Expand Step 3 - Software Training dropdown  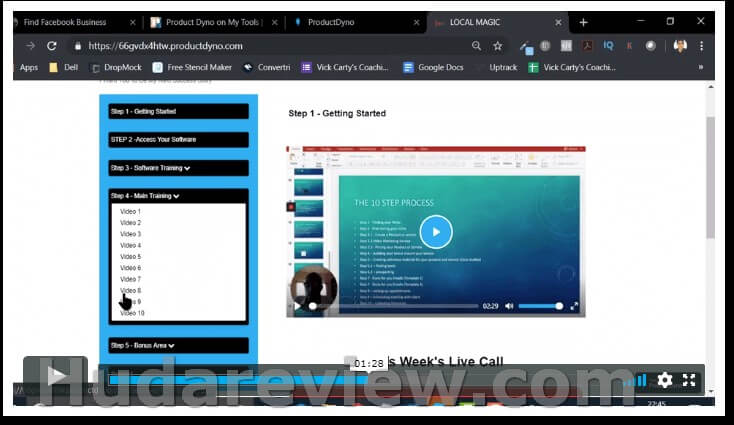pyautogui.click(x=178, y=168)
